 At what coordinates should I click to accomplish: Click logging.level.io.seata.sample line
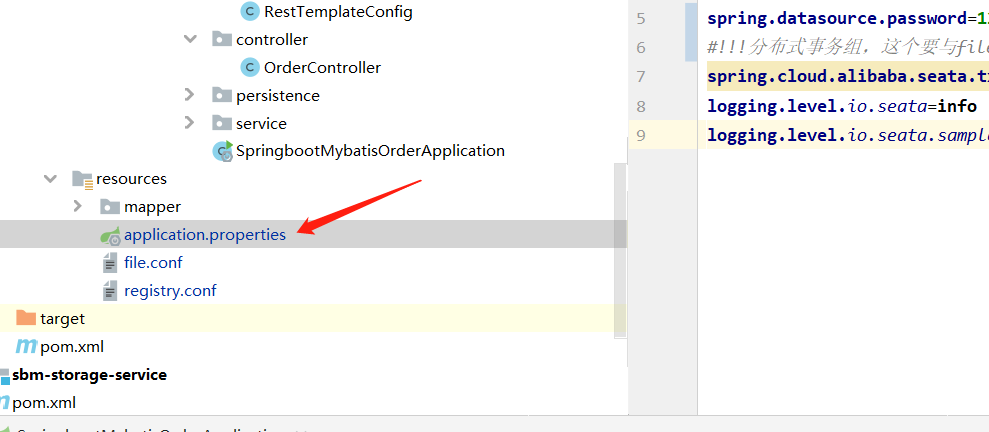click(x=848, y=135)
